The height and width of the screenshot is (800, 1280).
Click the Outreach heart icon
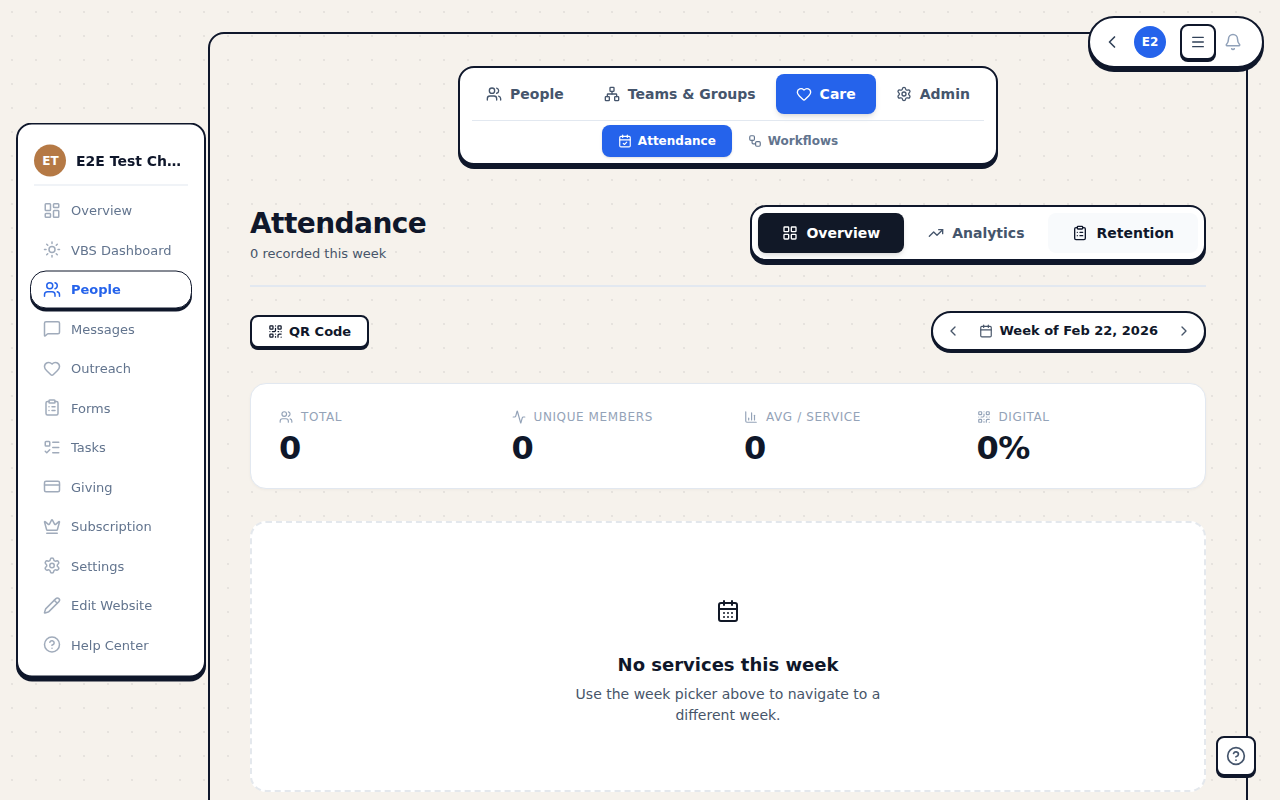point(51,368)
